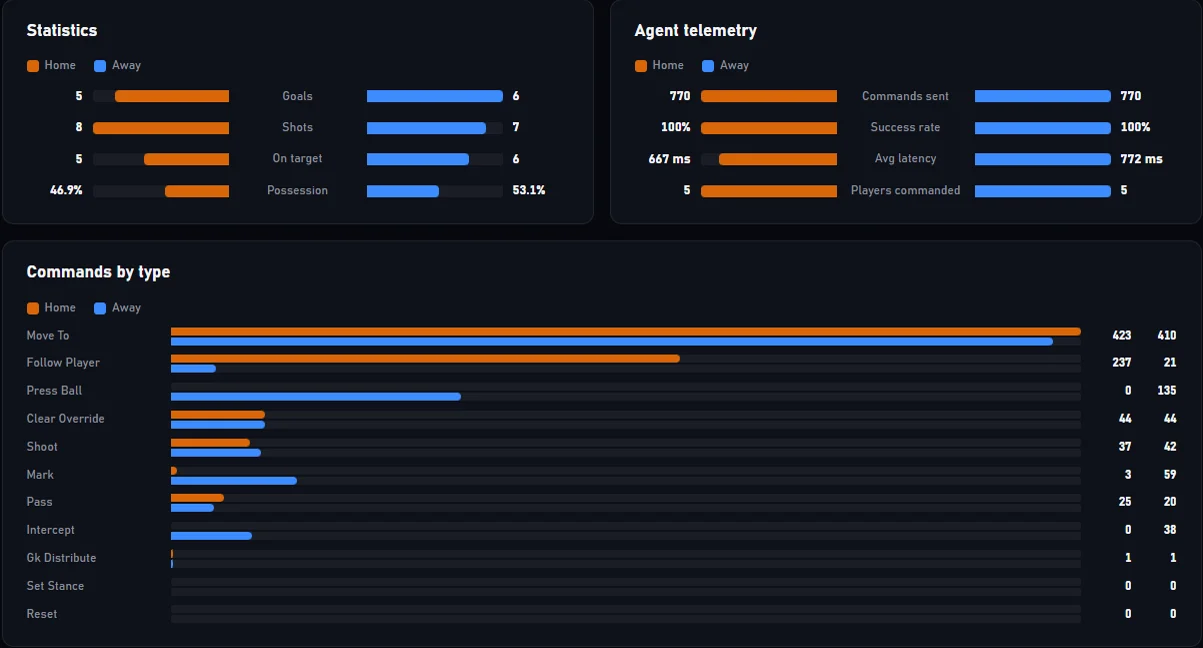Click the Intercept row label
This screenshot has height=648, width=1203.
pyautogui.click(x=50, y=530)
